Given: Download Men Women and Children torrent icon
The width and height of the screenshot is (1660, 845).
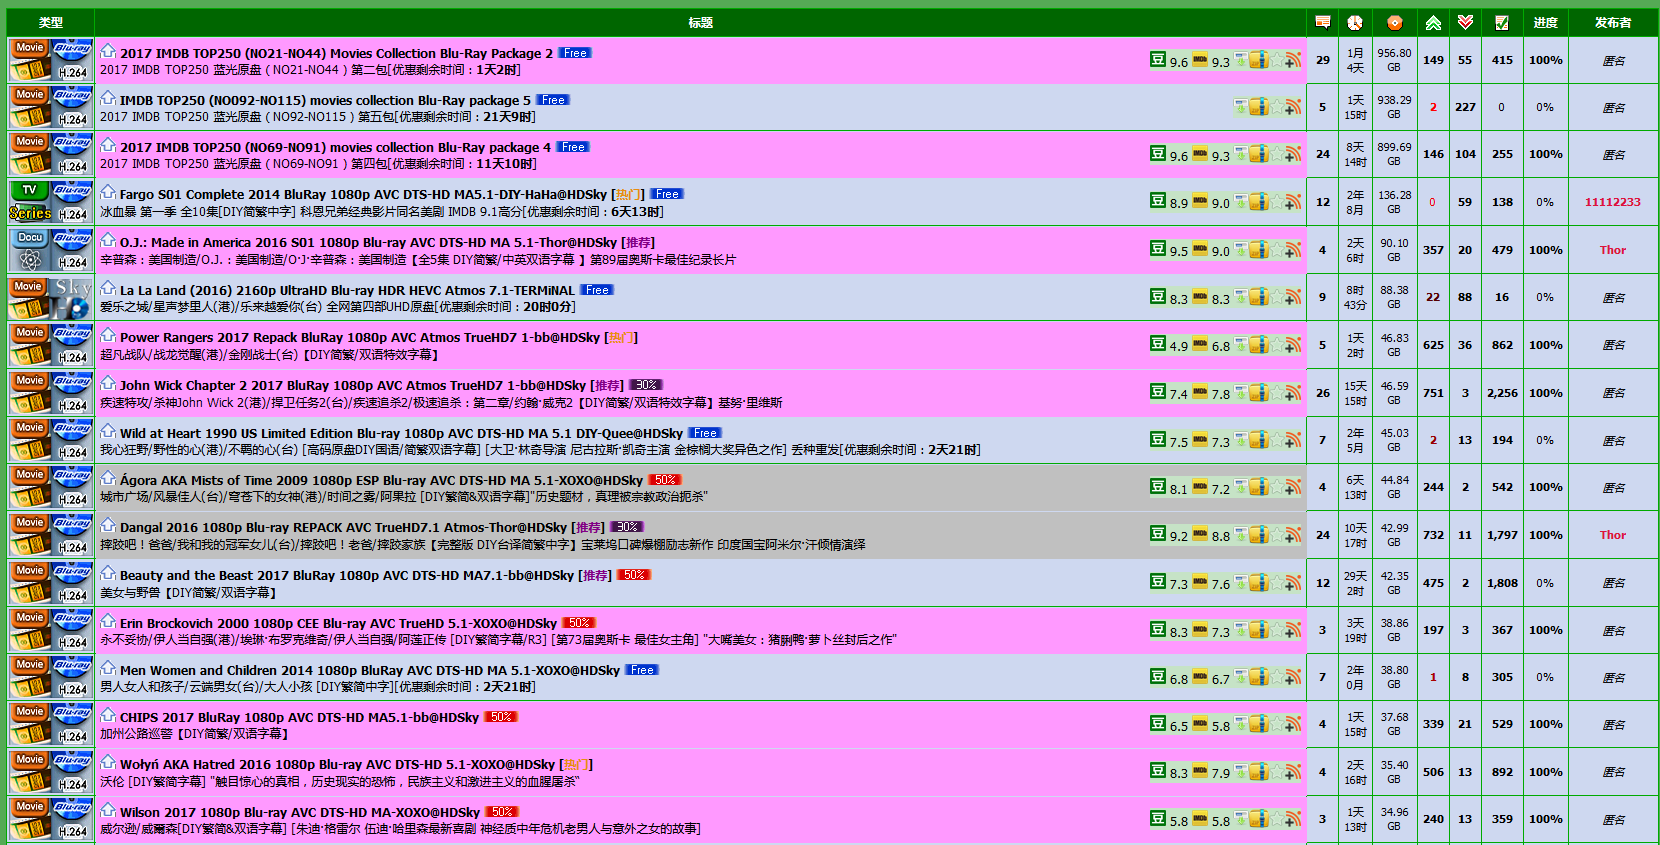Looking at the screenshot, I should coord(1241,677).
